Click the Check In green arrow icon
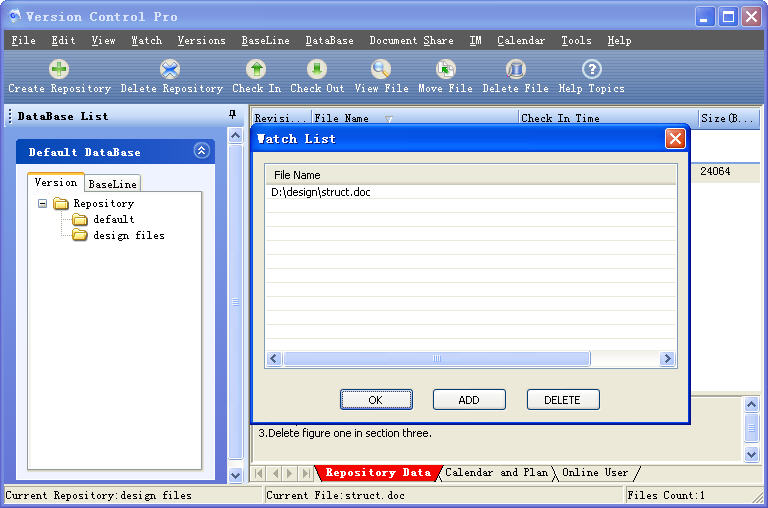This screenshot has height=508, width=768. [256, 69]
